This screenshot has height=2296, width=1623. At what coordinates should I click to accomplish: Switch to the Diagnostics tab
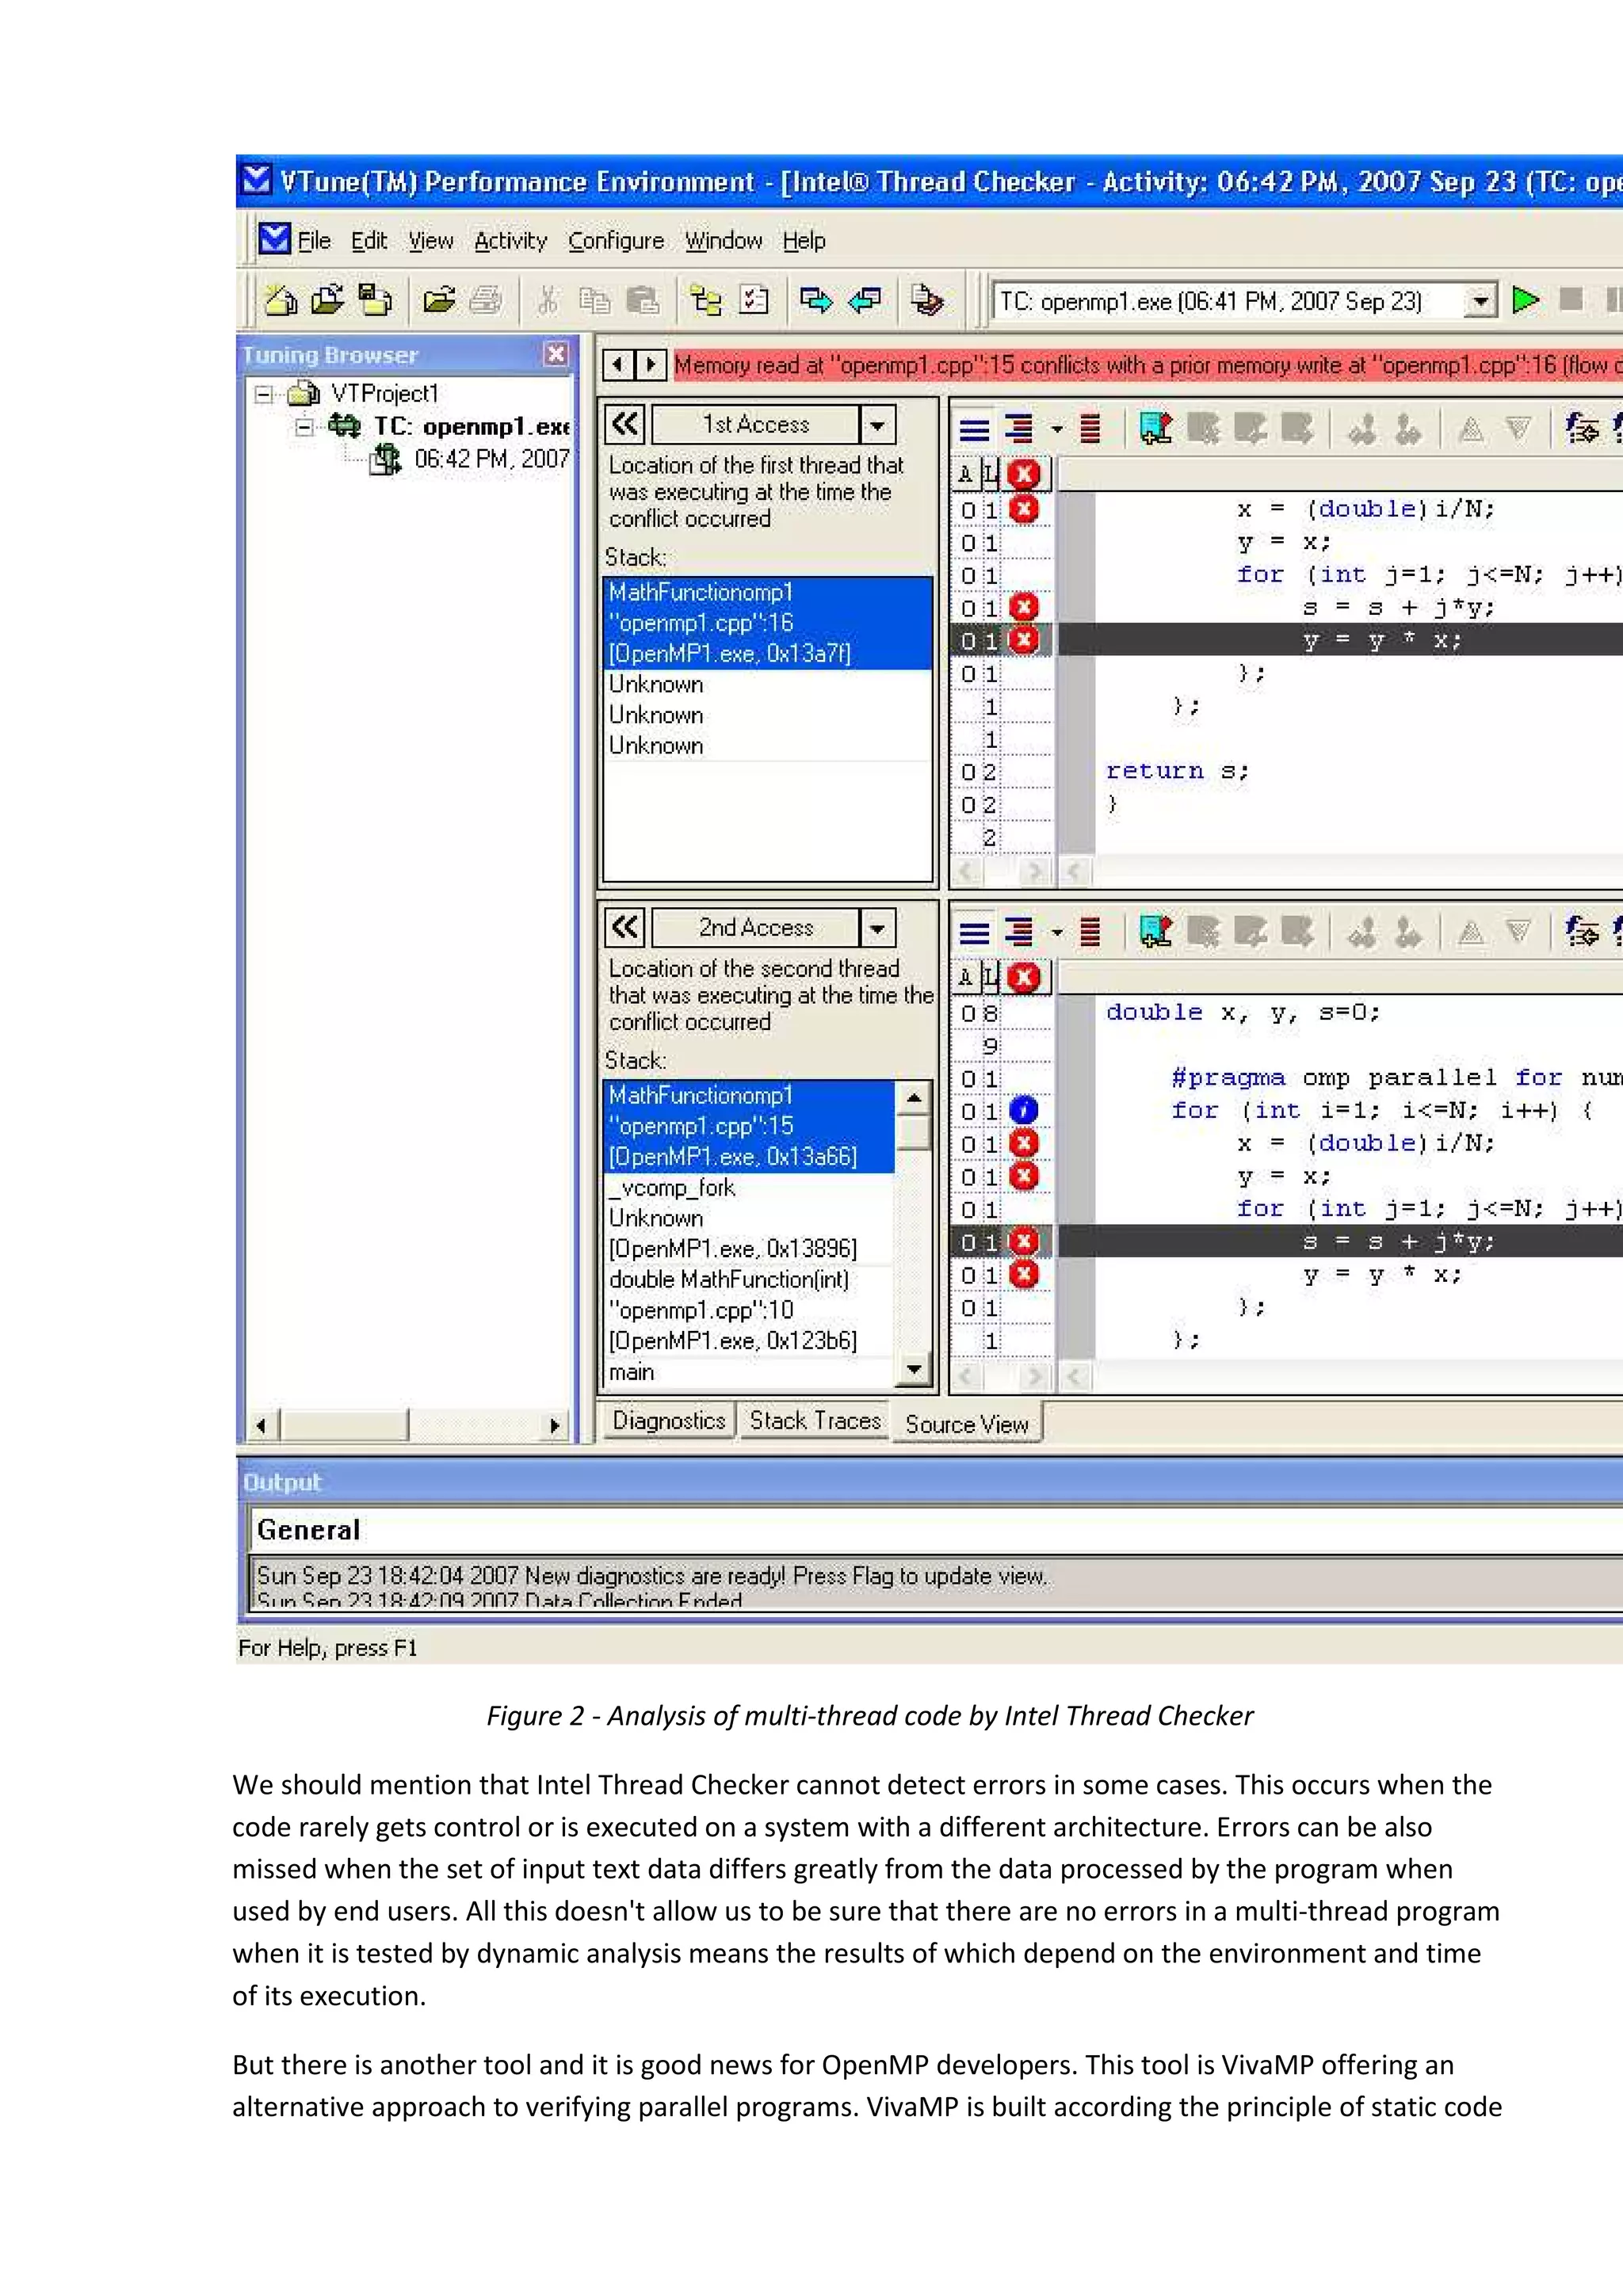point(669,1421)
